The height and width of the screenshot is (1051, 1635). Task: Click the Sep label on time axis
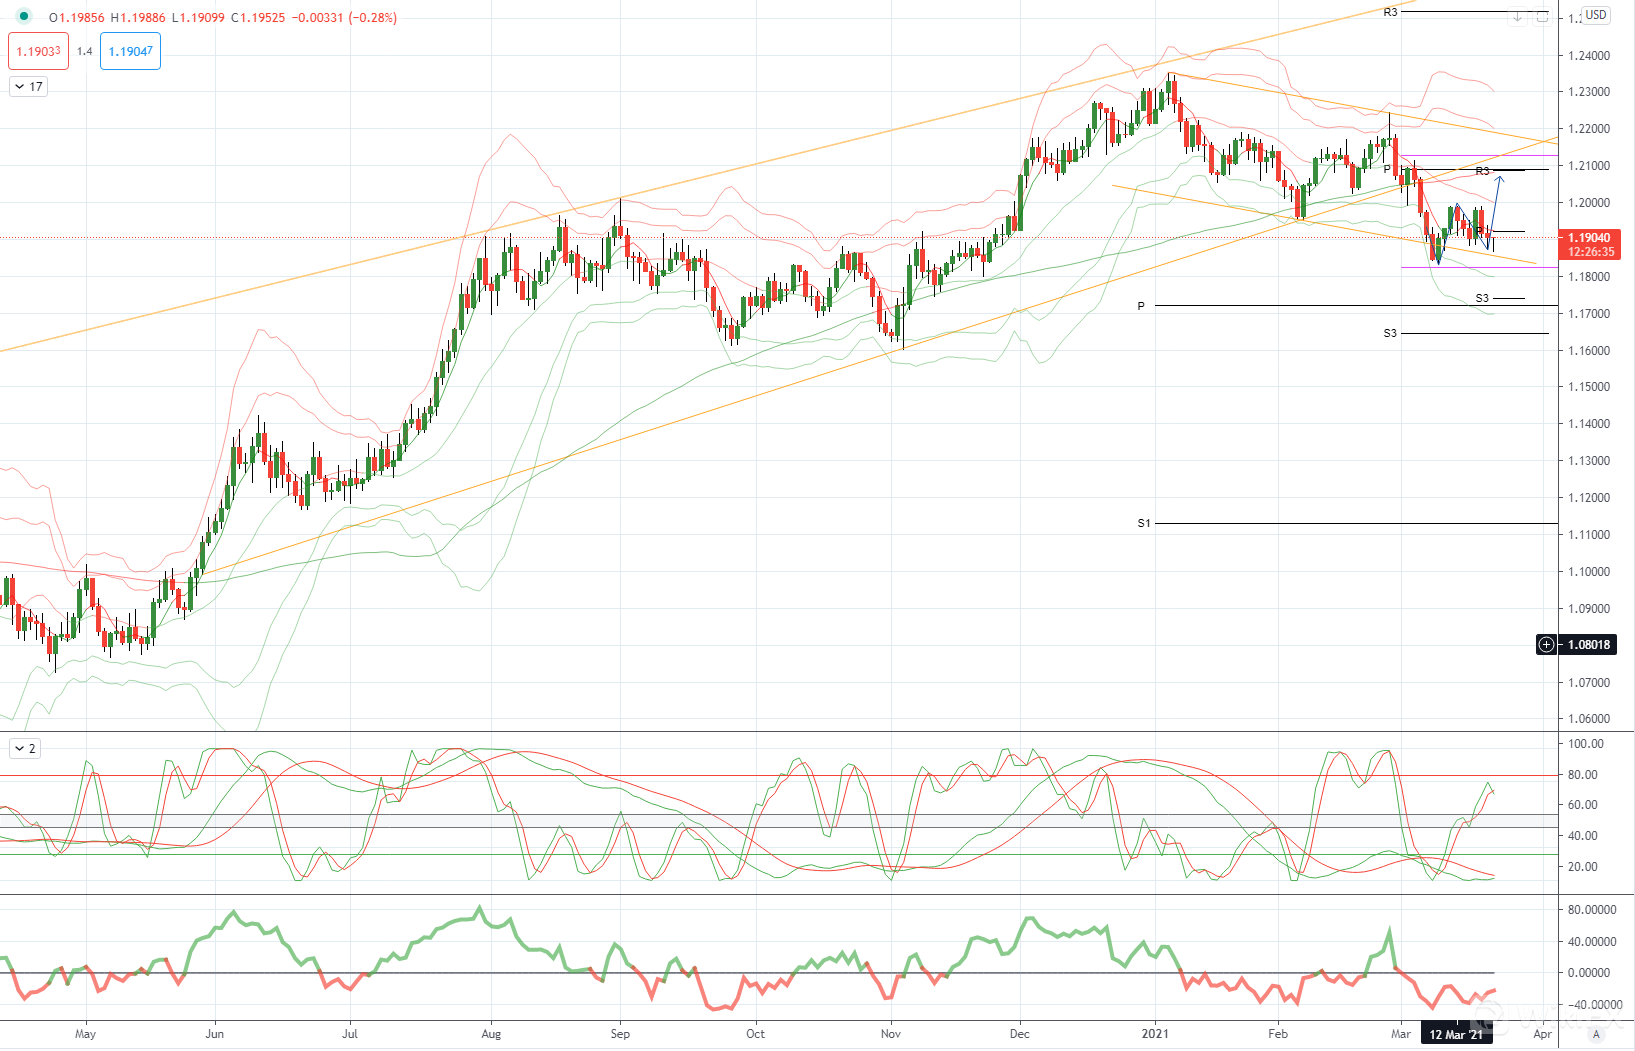point(620,1034)
